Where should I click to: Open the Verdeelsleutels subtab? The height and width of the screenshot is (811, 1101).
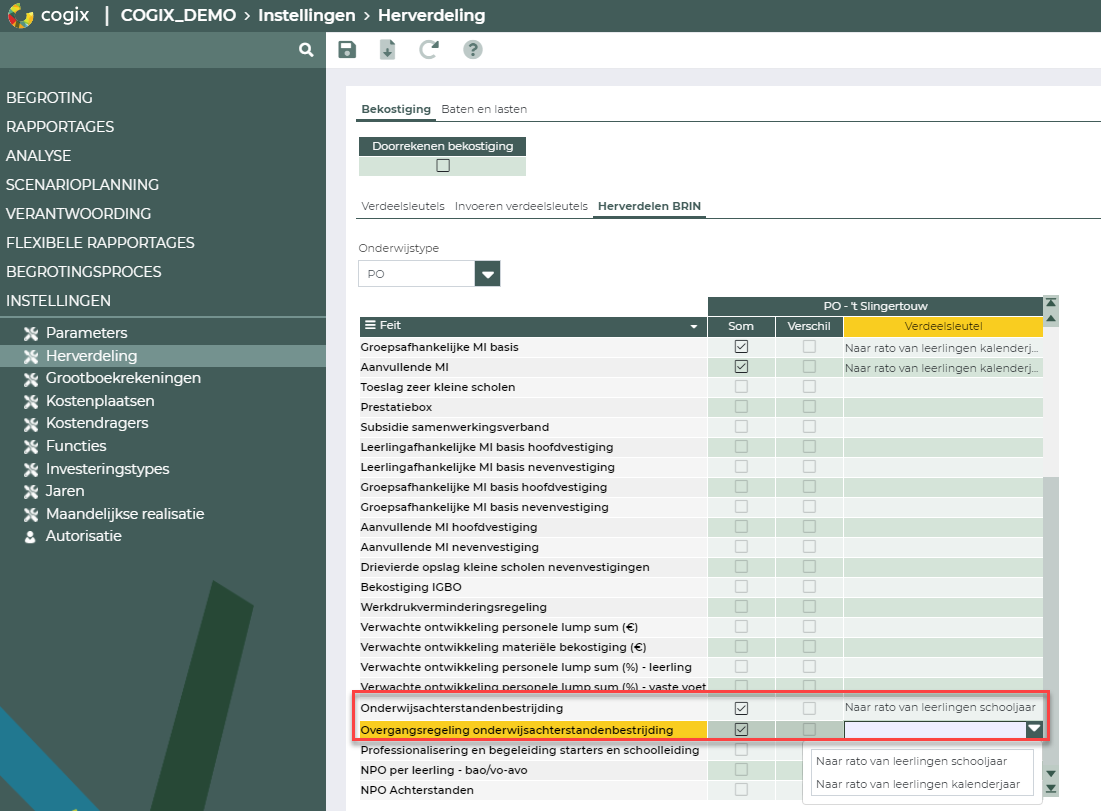(x=403, y=206)
